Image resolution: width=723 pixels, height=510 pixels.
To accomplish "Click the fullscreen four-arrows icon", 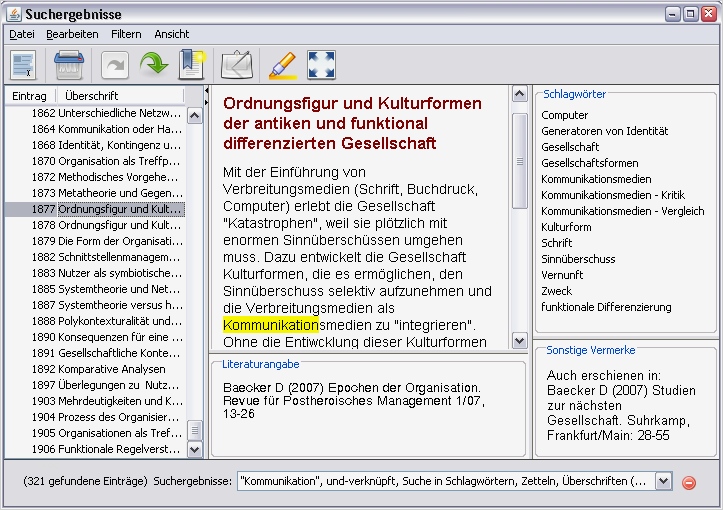I will click(321, 65).
